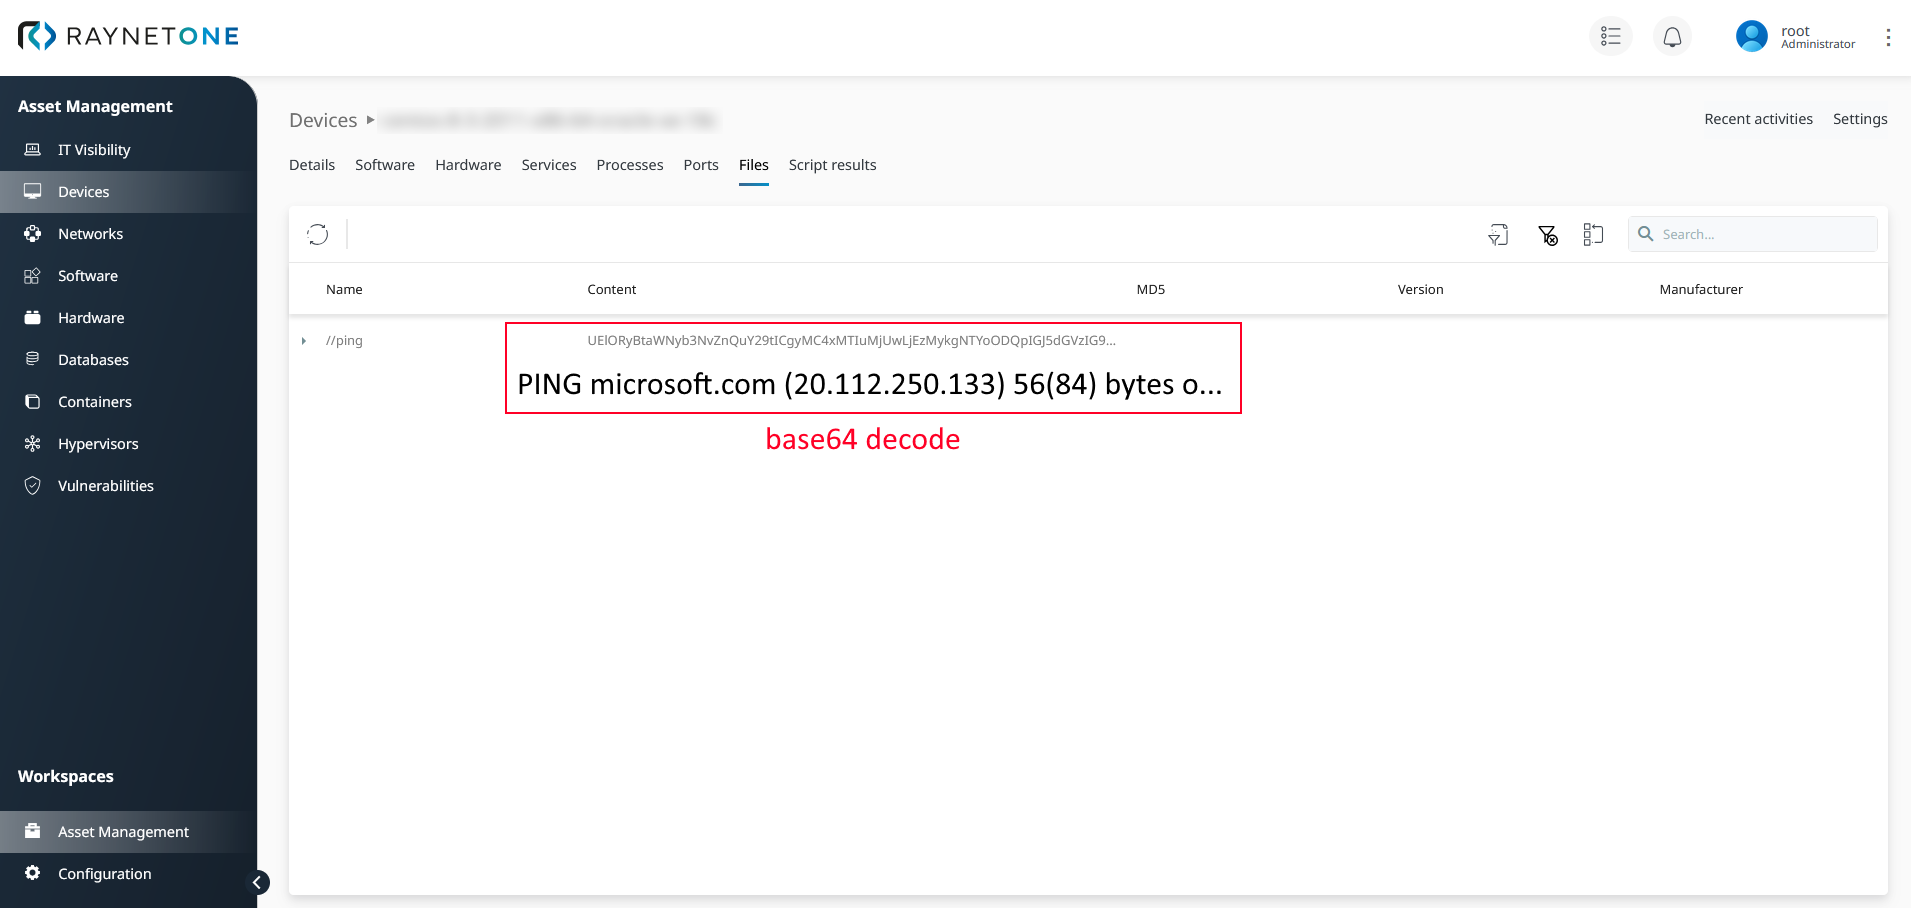
Task: Click the refresh icon in the files toolbar
Action: pyautogui.click(x=318, y=234)
